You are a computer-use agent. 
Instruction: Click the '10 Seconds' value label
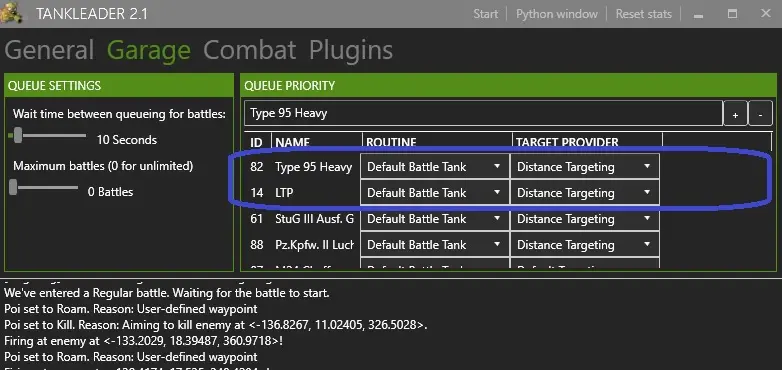click(x=127, y=140)
